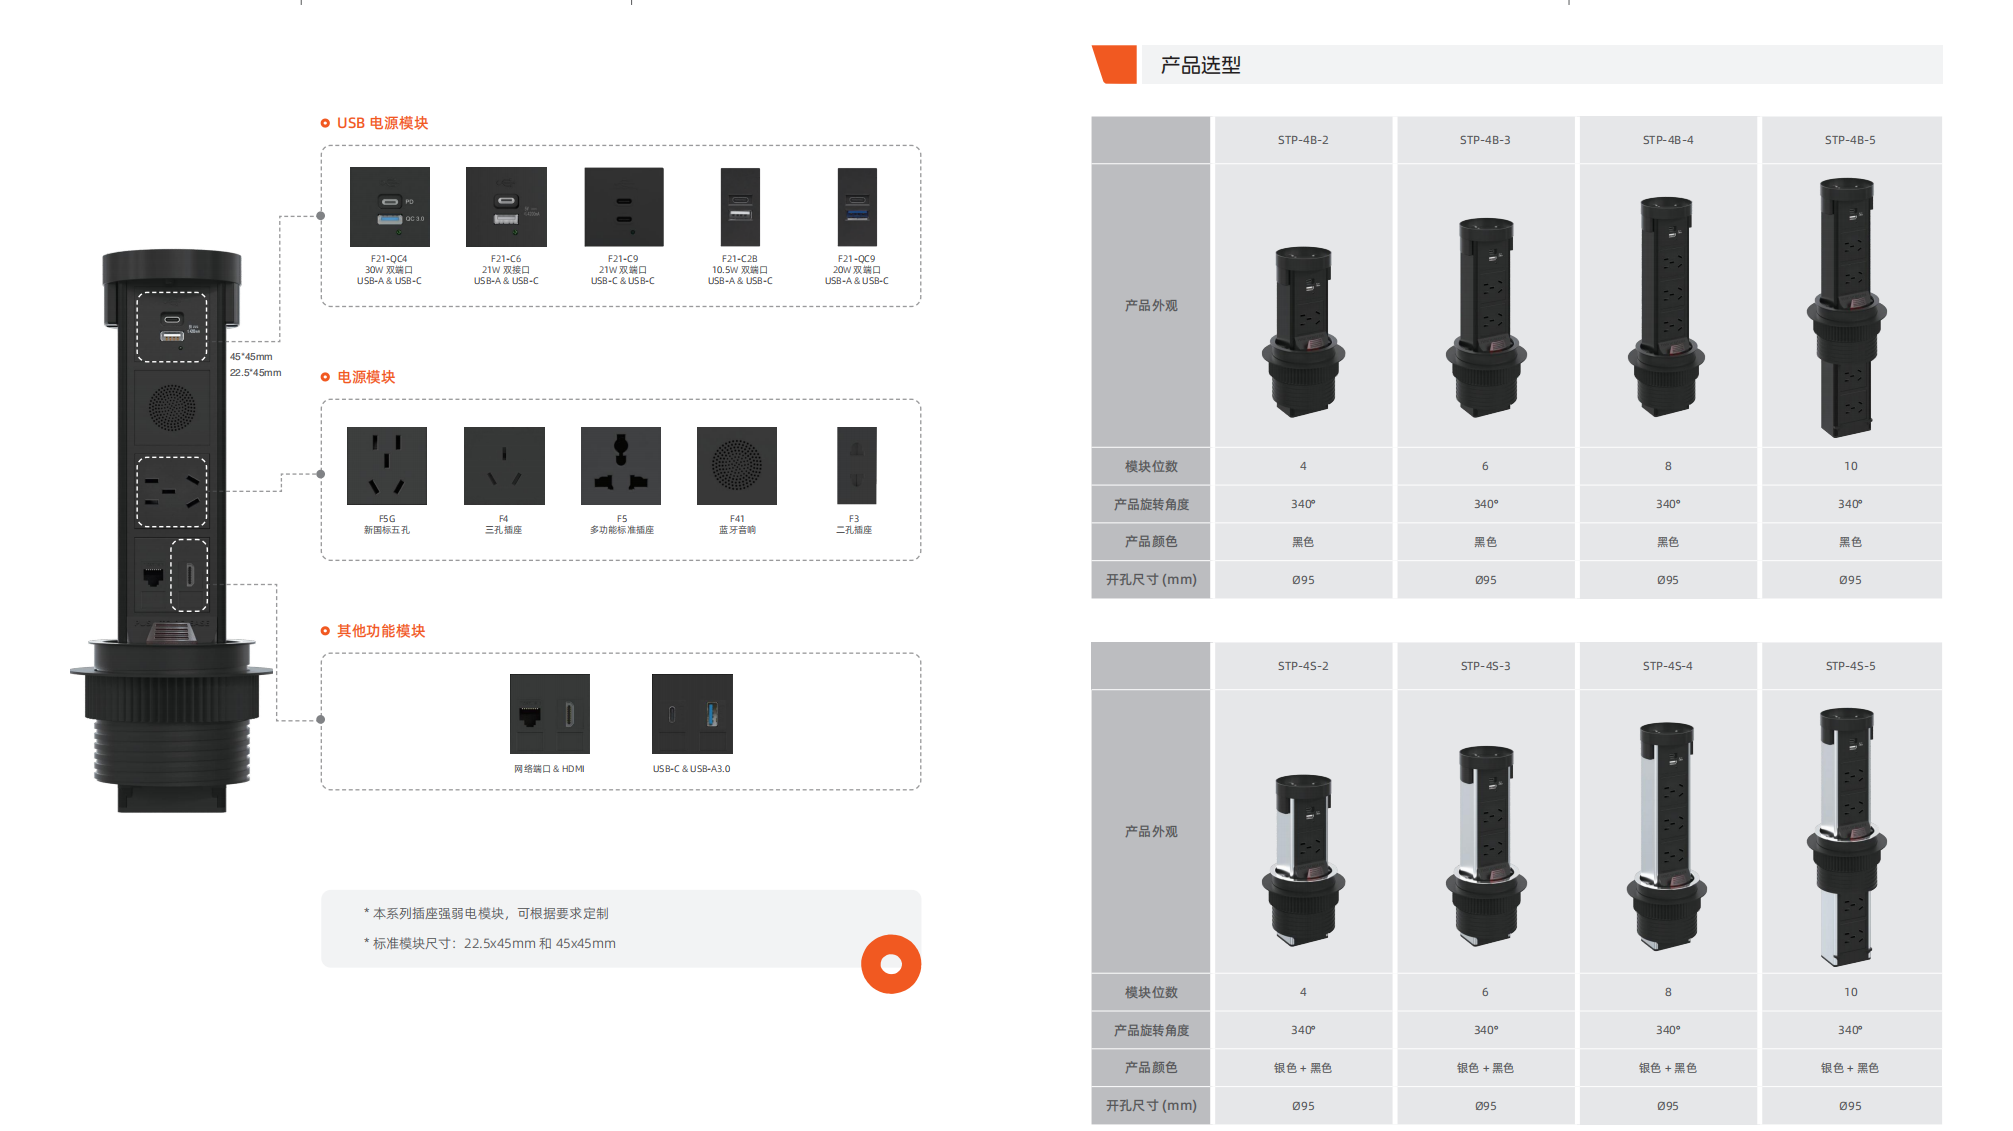Click the 其他功能模块 section label
Image resolution: width=2013 pixels, height=1131 pixels.
click(x=381, y=631)
